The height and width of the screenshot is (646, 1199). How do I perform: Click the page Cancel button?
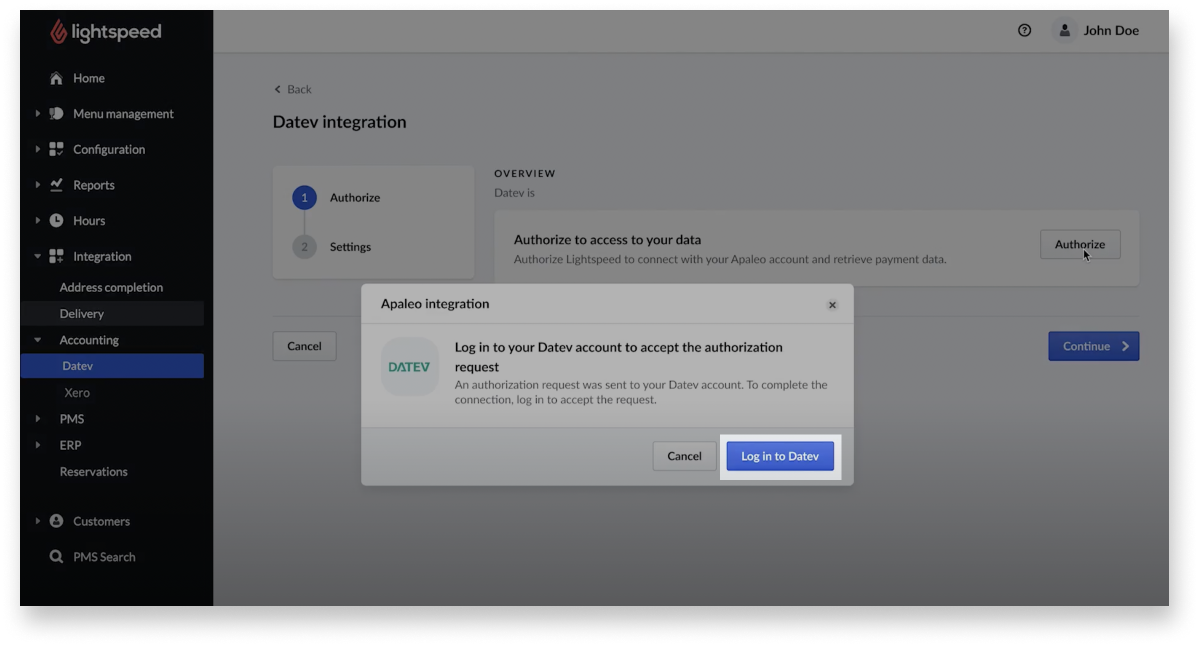click(x=304, y=346)
